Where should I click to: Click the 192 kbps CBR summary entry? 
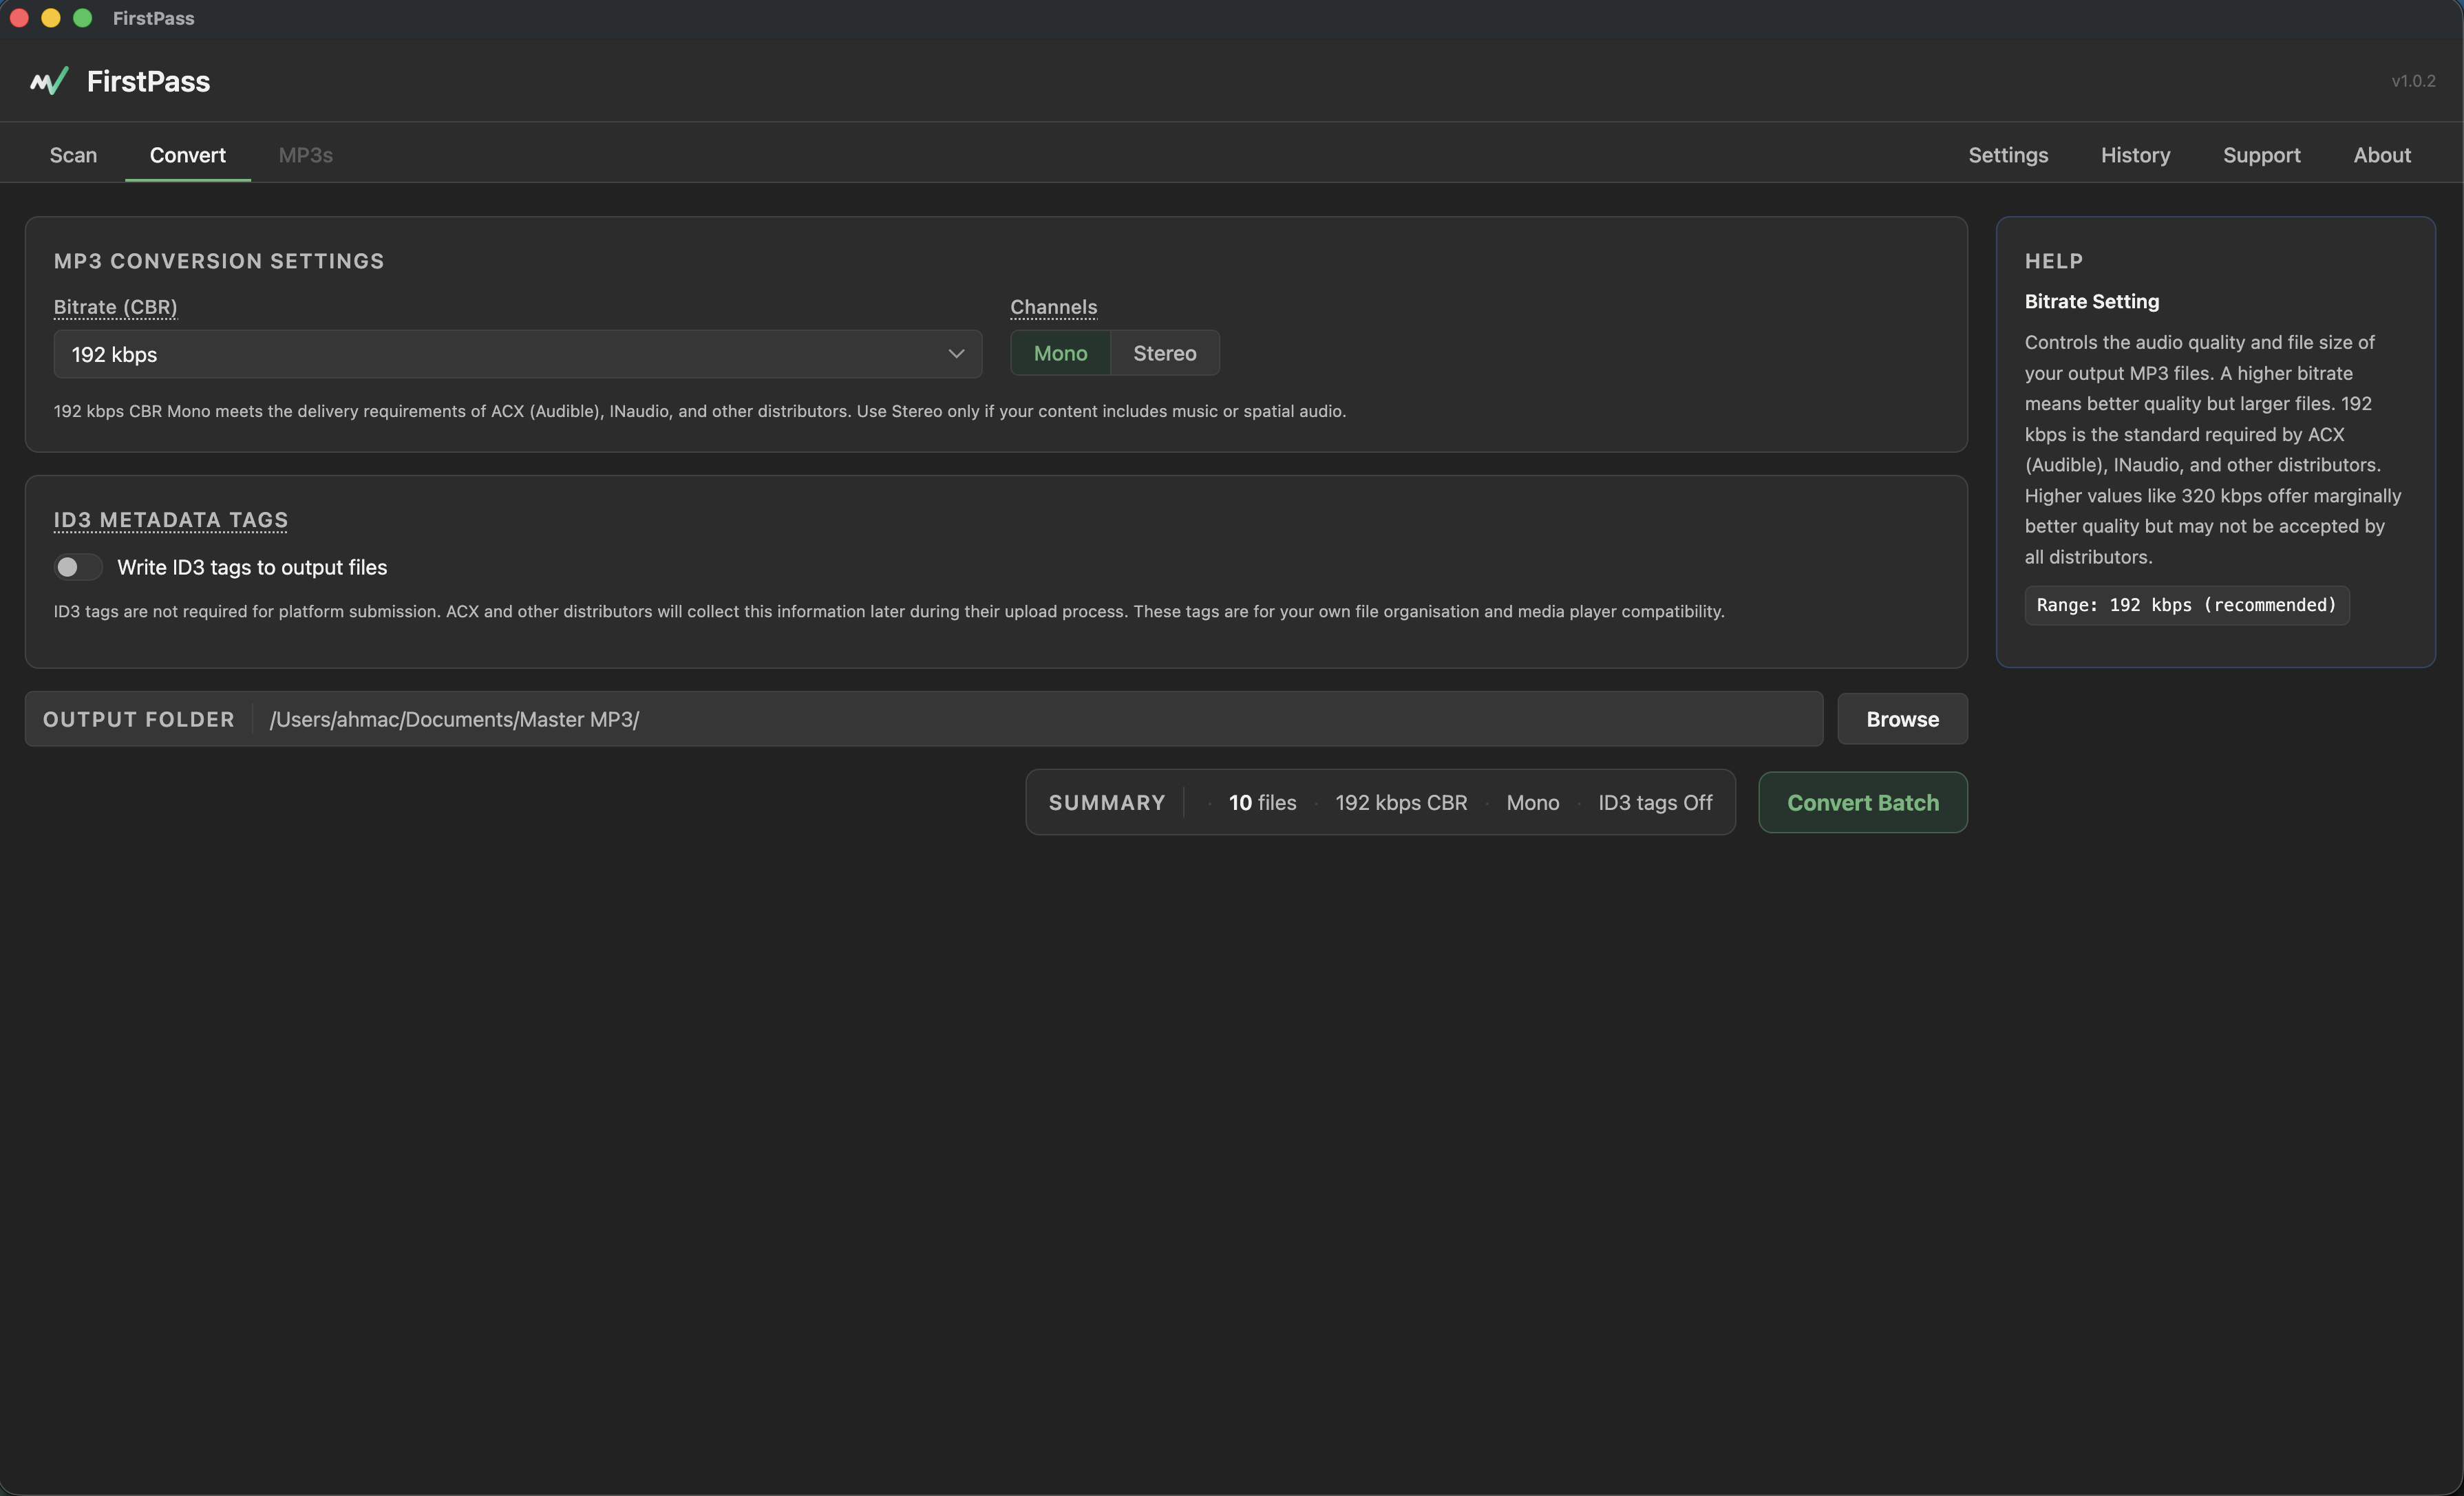(x=1401, y=802)
